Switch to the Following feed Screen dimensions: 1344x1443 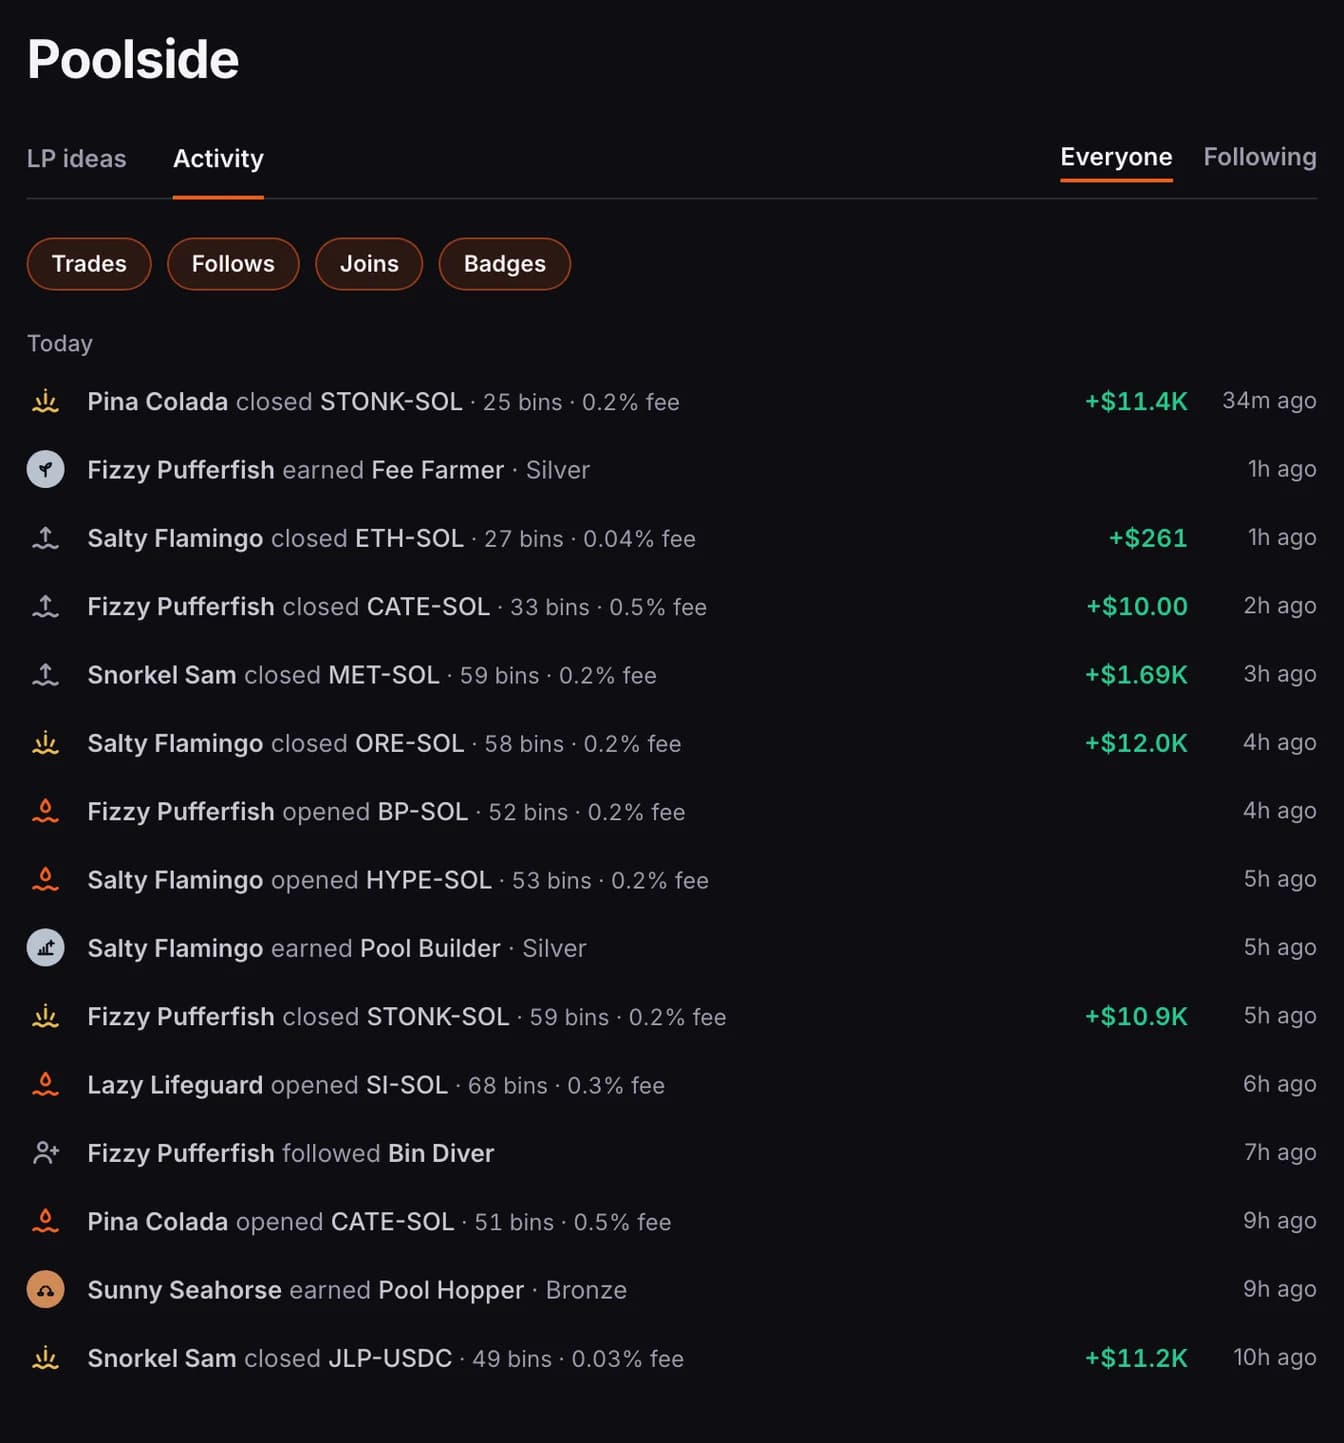tap(1260, 157)
